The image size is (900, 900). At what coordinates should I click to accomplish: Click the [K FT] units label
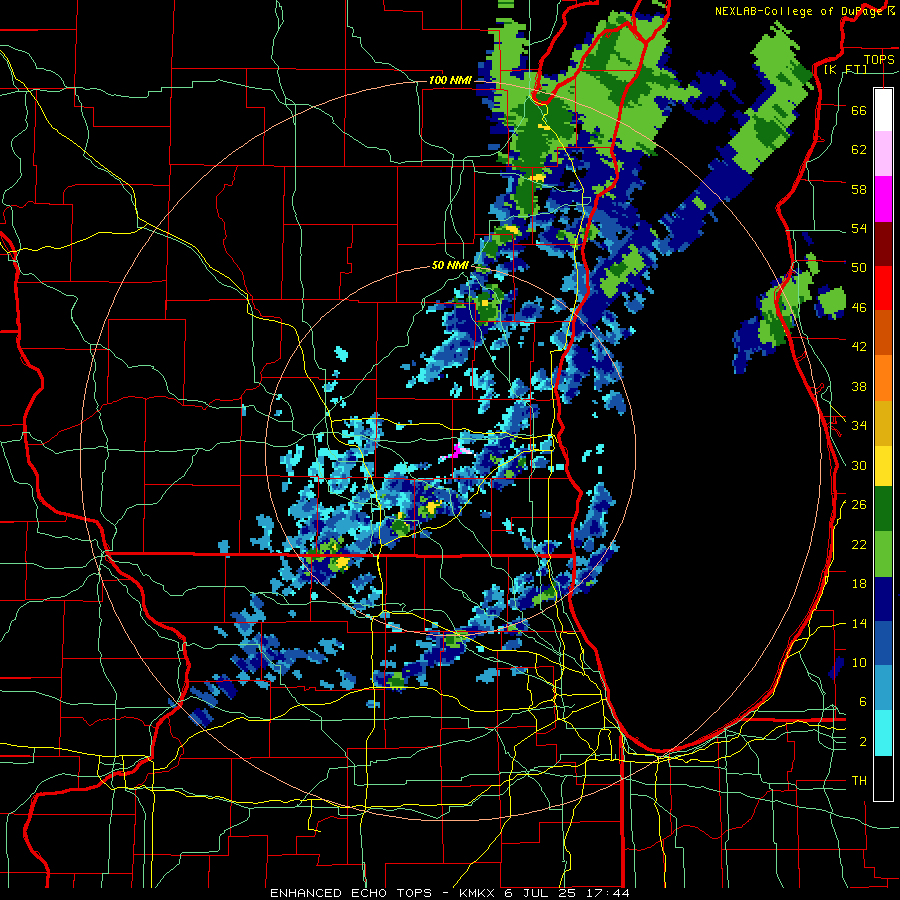point(845,69)
